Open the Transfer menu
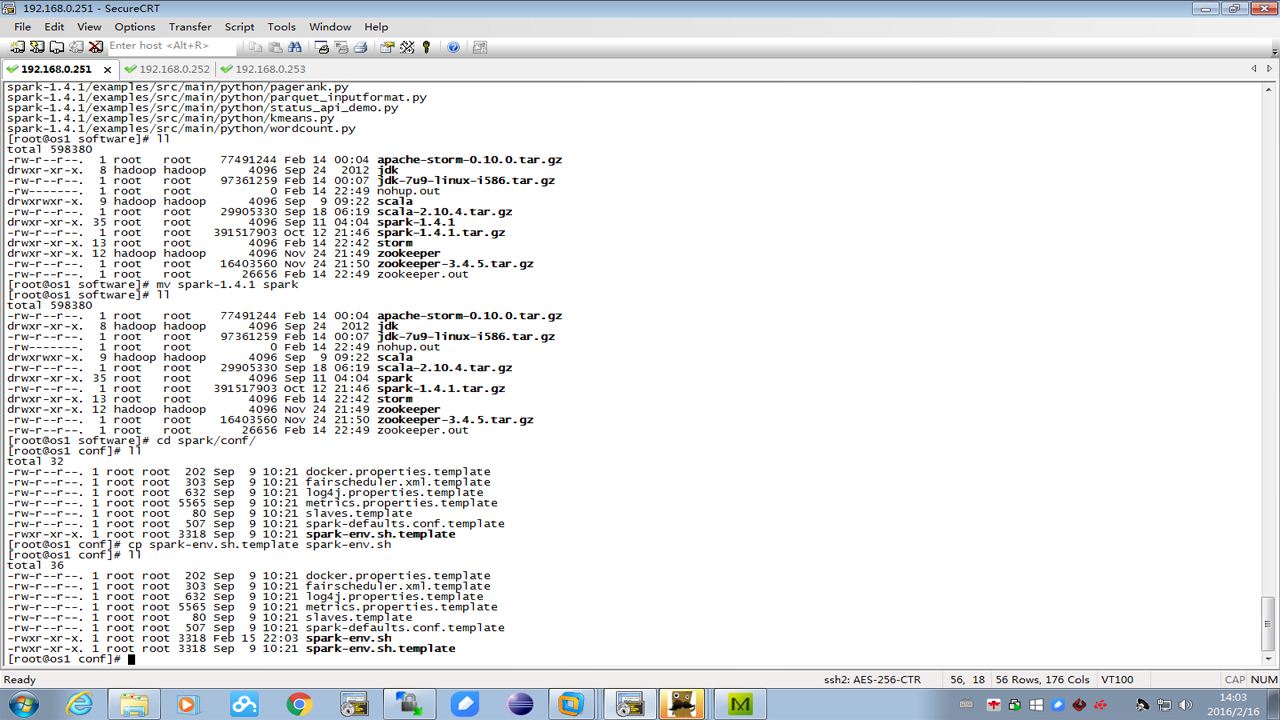 (190, 27)
